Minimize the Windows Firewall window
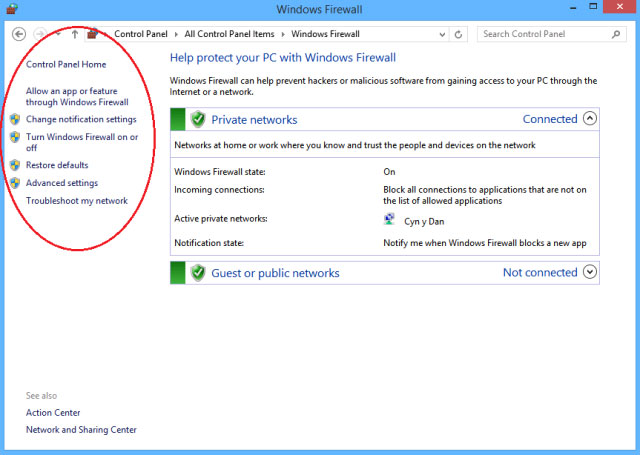Screen dimensions: 640x455 (573, 8)
